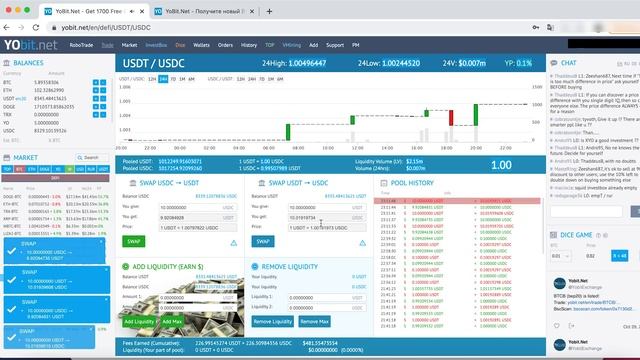Select 12H range for USDC/USDT chart
The image size is (640, 360).
coord(241,79)
